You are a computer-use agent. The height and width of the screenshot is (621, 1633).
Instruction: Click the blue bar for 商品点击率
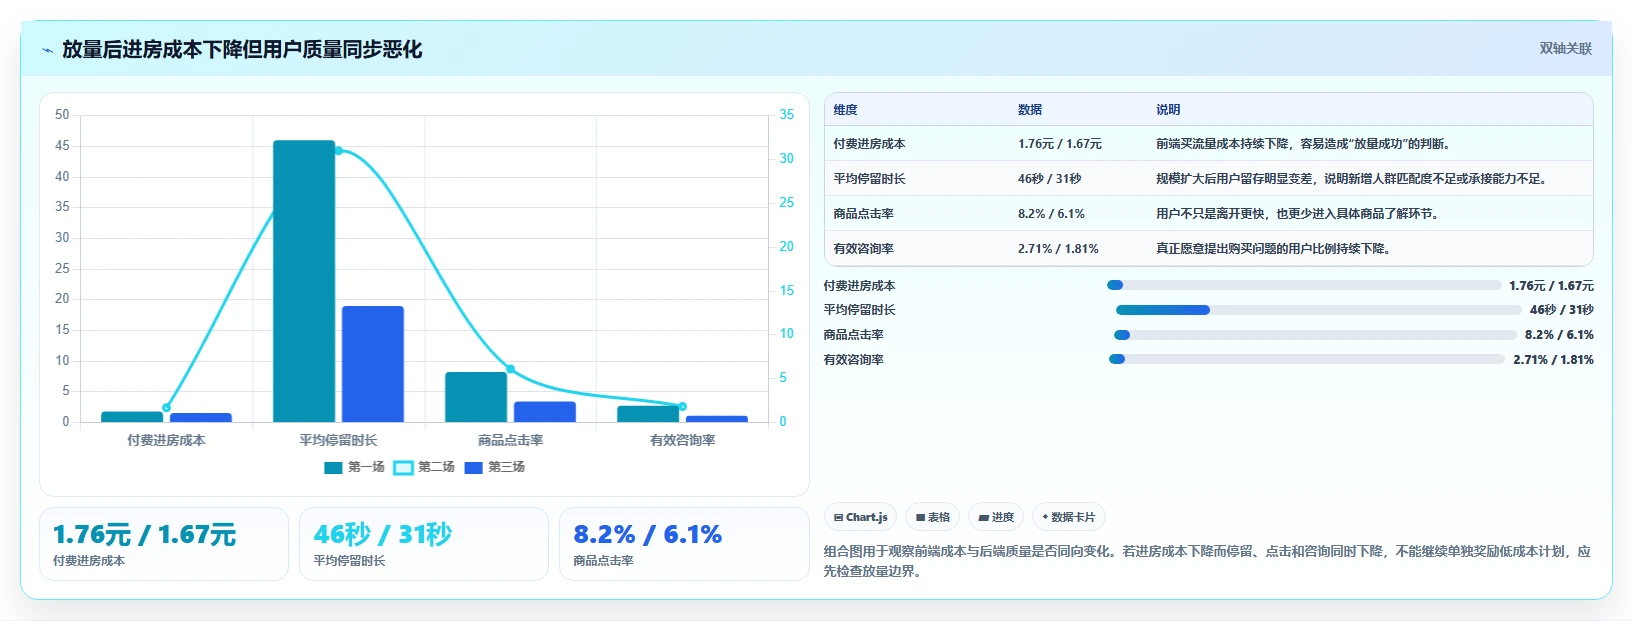(545, 412)
